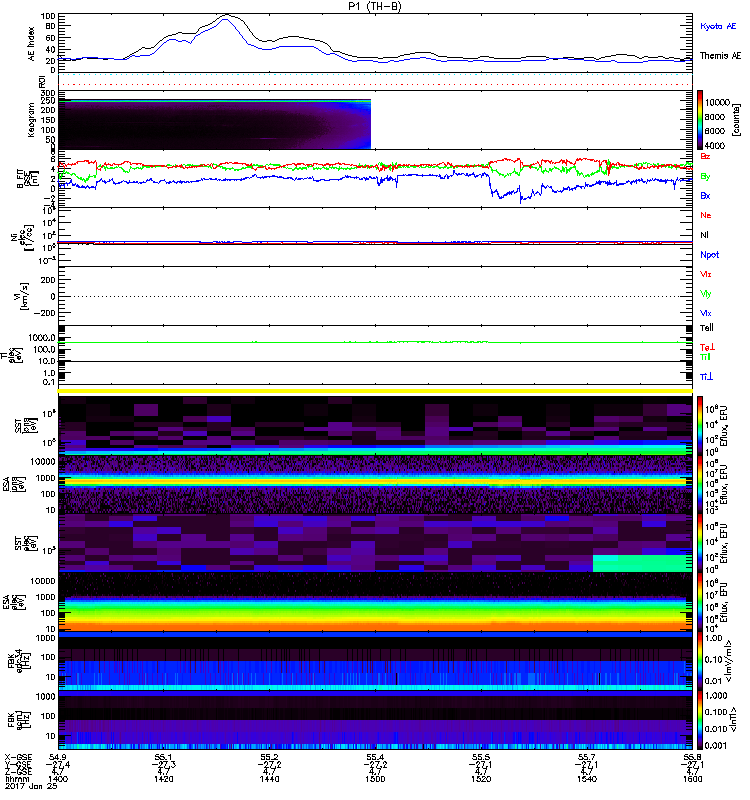Click the 1500 time tick label
Image resolution: width=750 pixels, height=800 pixels.
(375, 779)
